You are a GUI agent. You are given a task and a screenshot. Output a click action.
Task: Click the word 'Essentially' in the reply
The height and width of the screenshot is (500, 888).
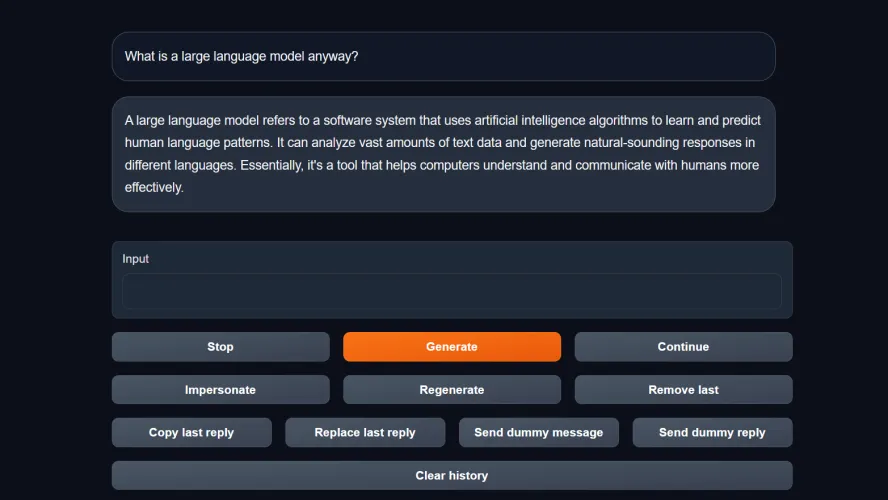pos(273,165)
